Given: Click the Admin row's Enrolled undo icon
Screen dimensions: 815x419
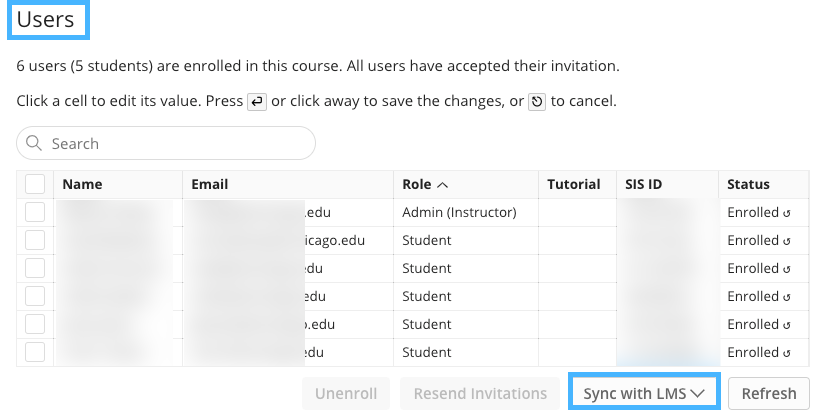Looking at the screenshot, I should click(x=788, y=213).
